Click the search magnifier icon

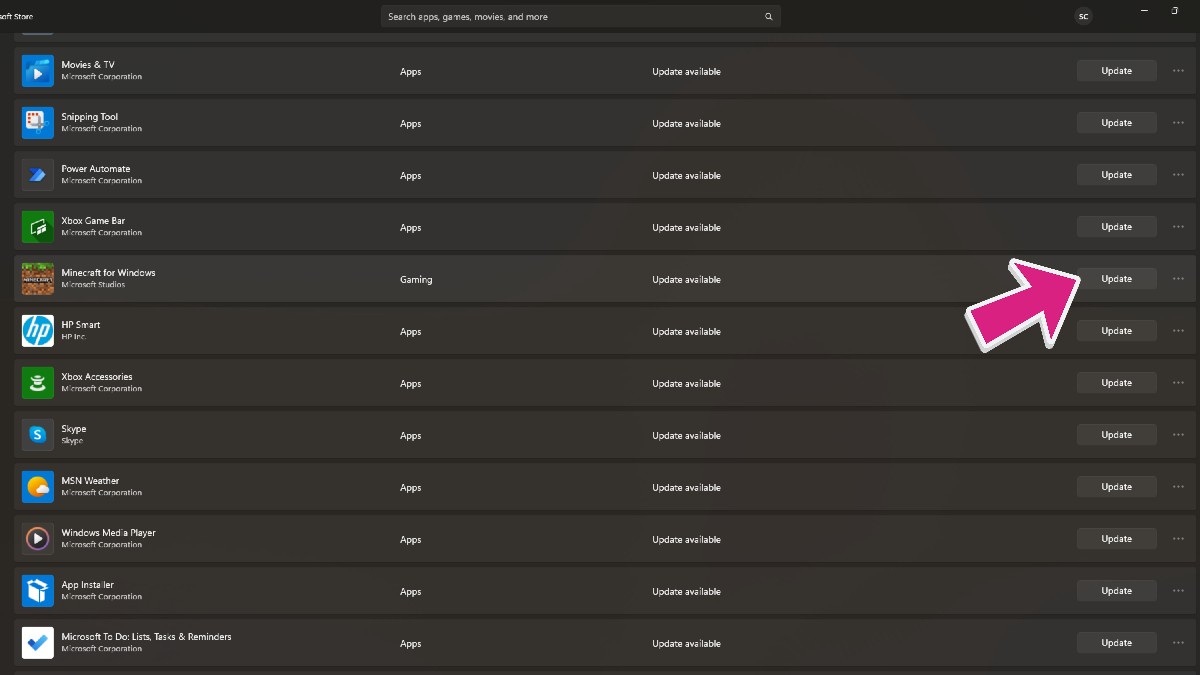(x=768, y=17)
